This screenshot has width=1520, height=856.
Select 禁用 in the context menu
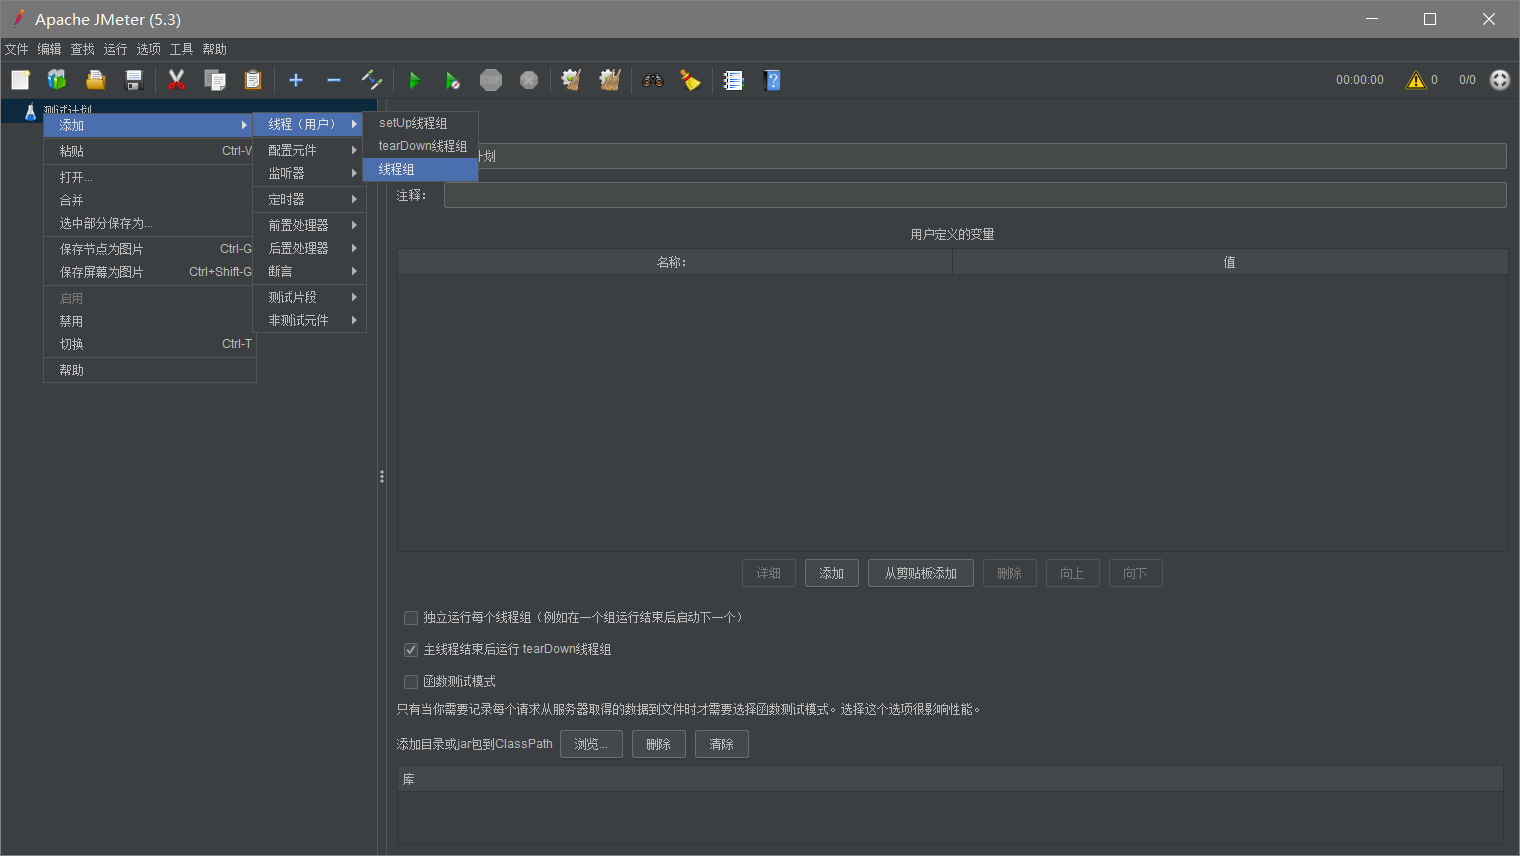(x=150, y=321)
